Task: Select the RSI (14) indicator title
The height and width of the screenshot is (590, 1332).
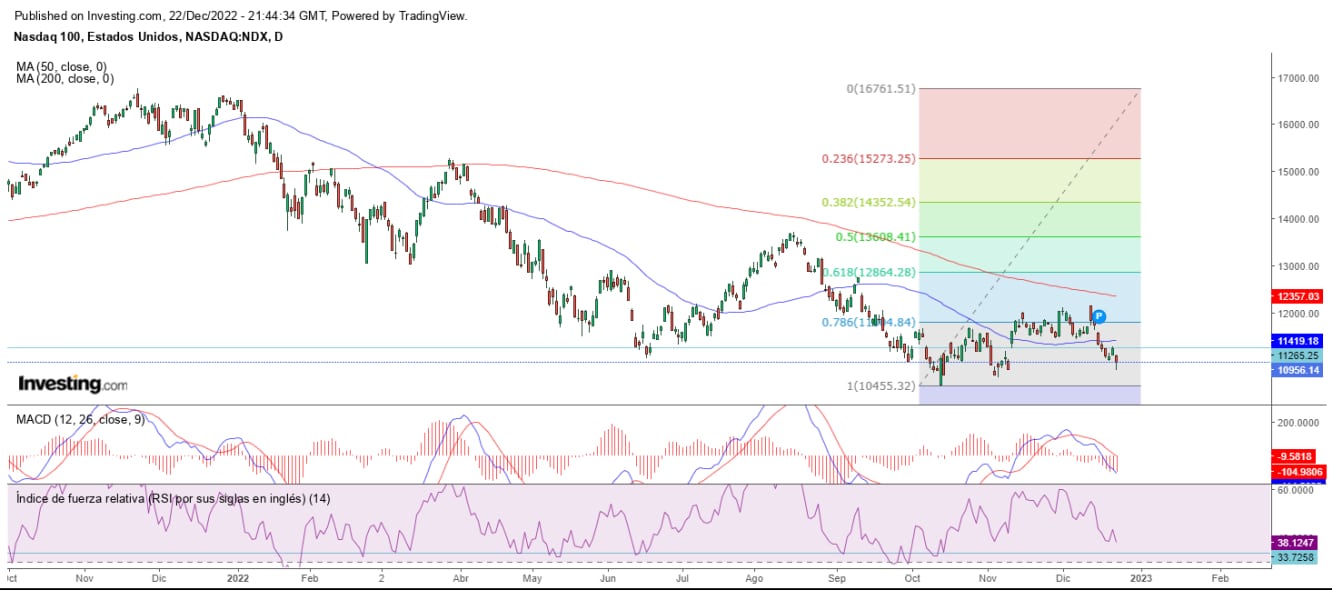Action: point(173,498)
